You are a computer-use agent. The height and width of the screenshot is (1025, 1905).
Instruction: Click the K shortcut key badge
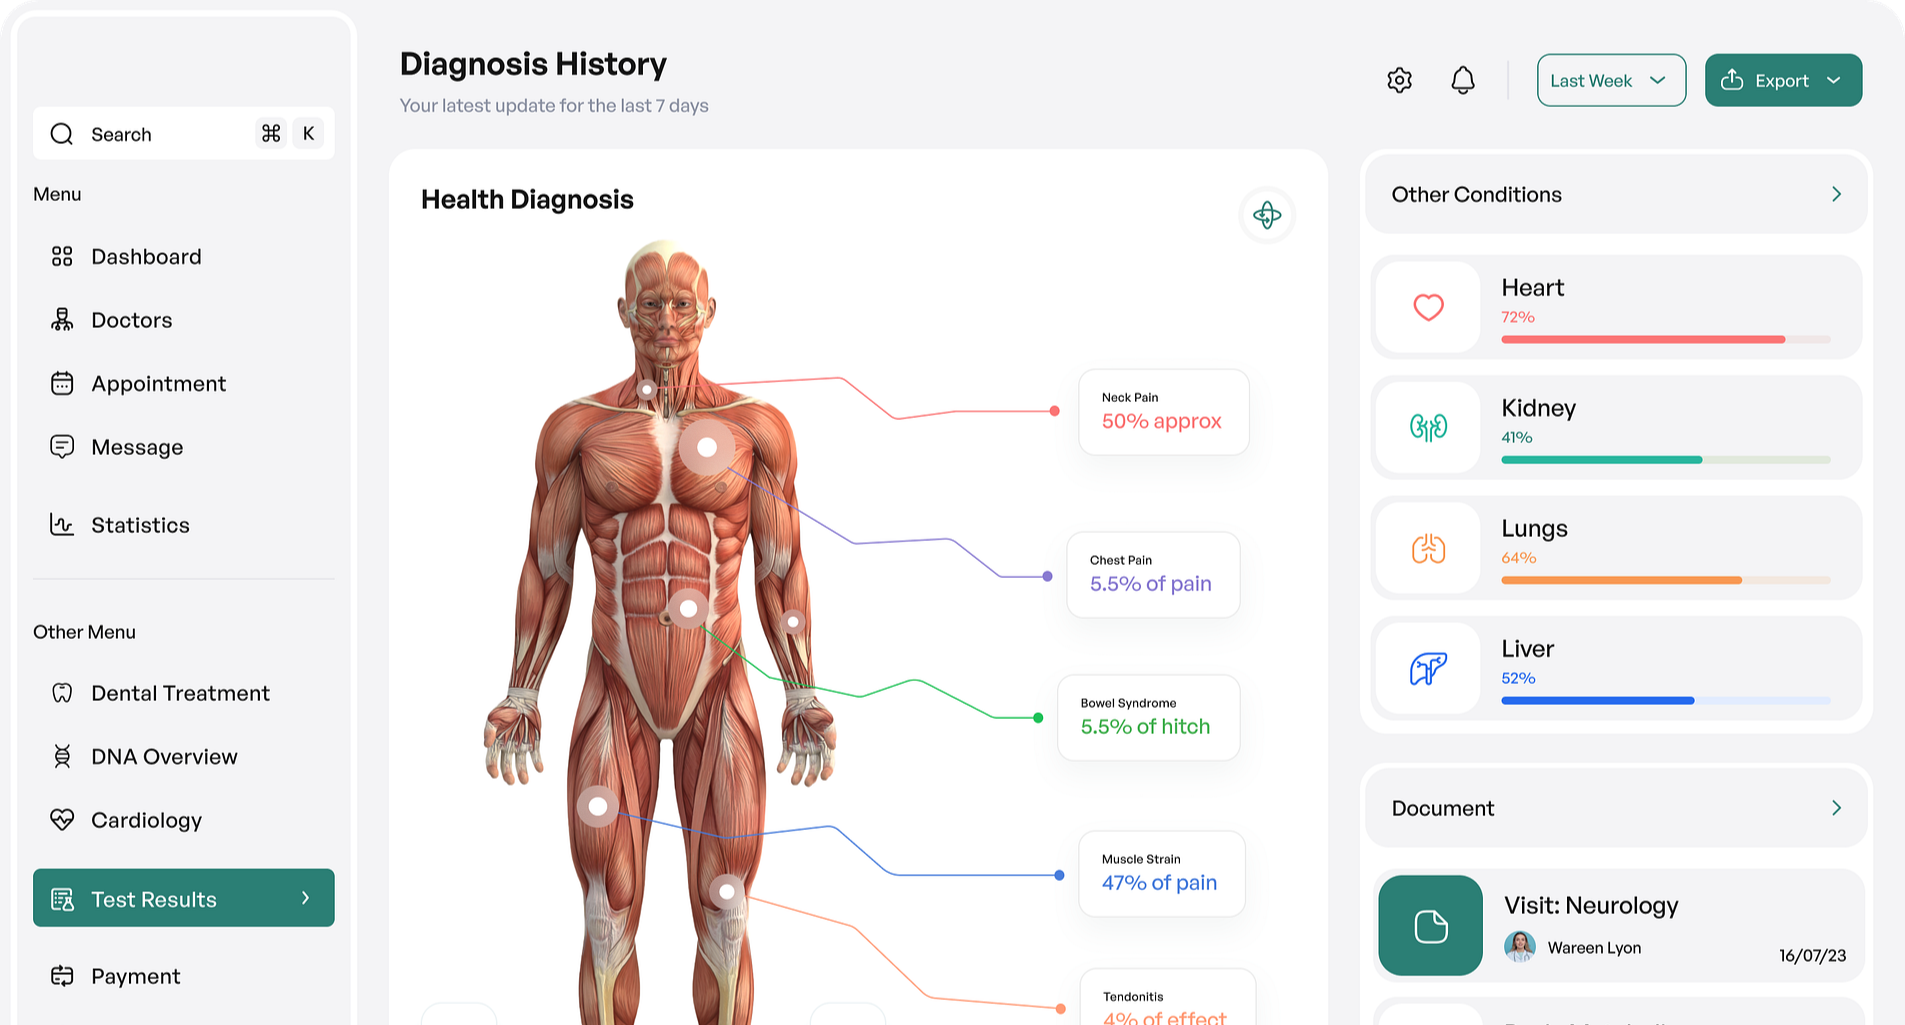coord(308,133)
